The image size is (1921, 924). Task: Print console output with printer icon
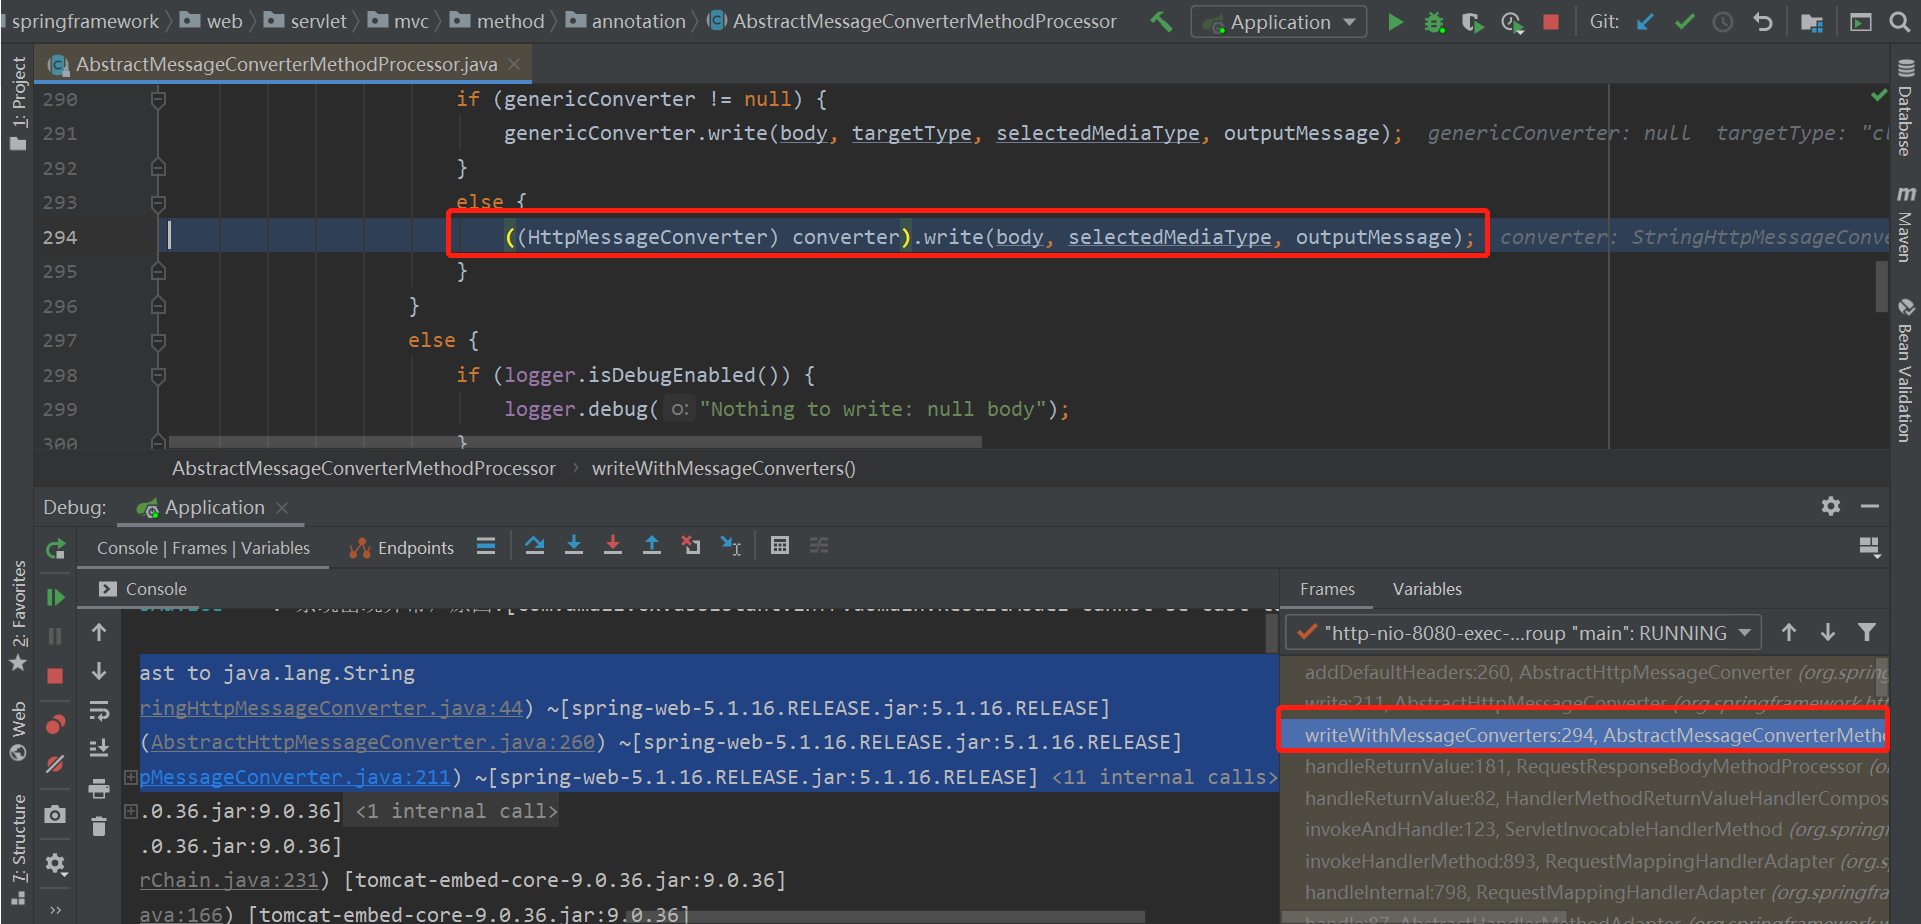99,789
